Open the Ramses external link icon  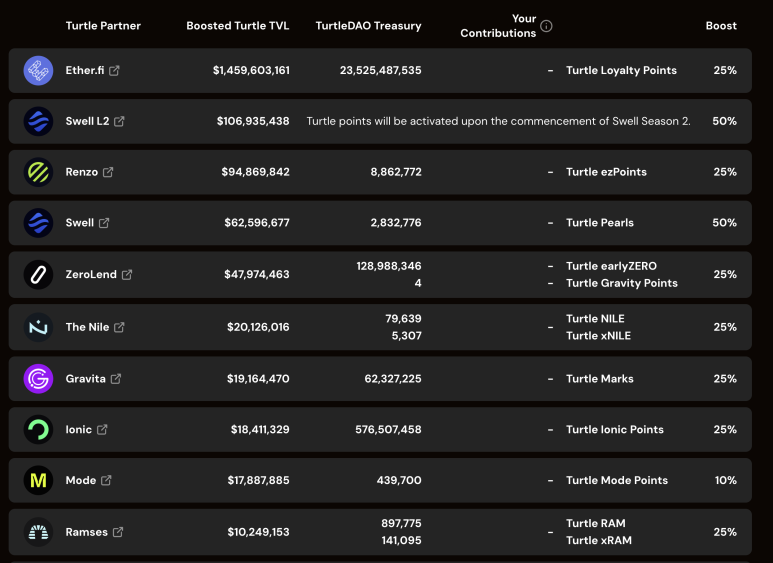118,532
